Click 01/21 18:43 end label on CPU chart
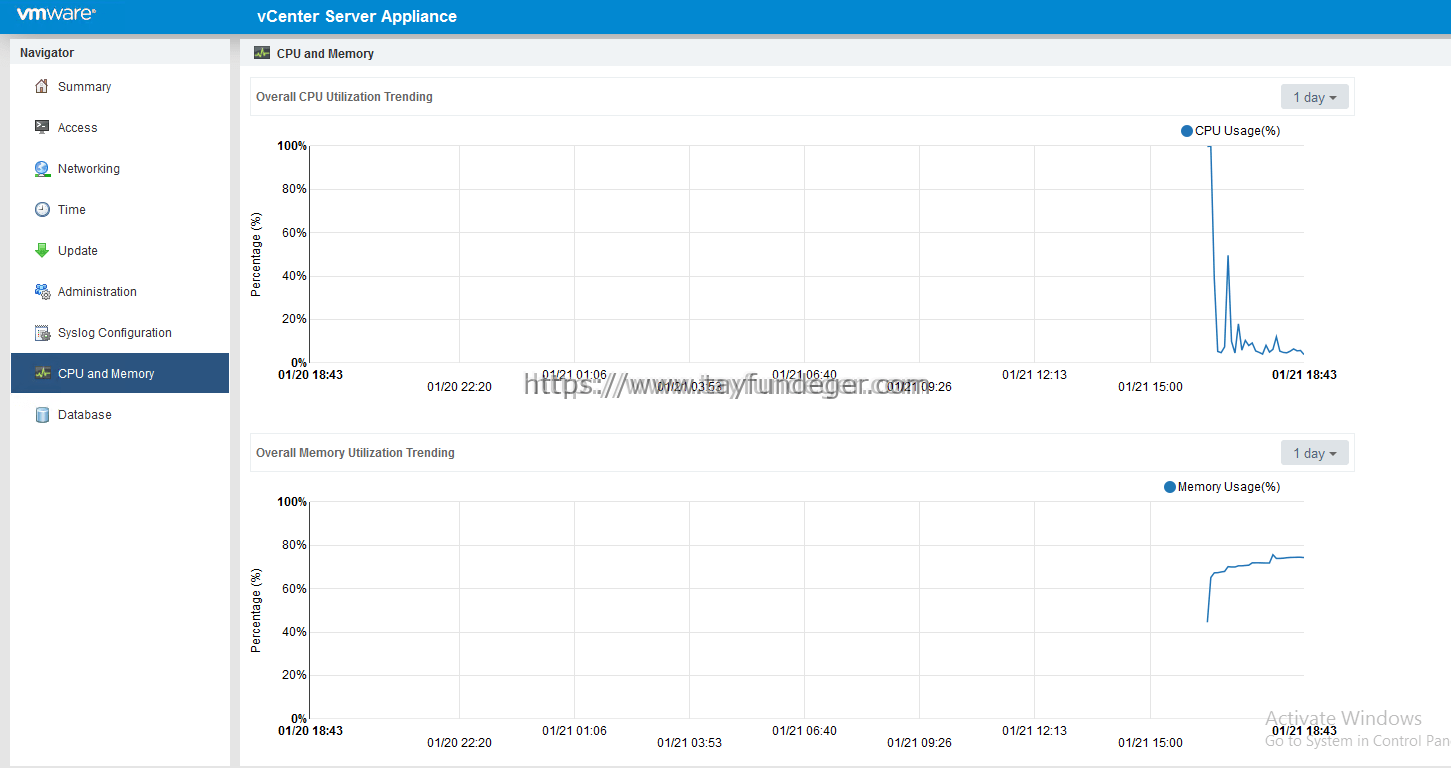 coord(1304,375)
